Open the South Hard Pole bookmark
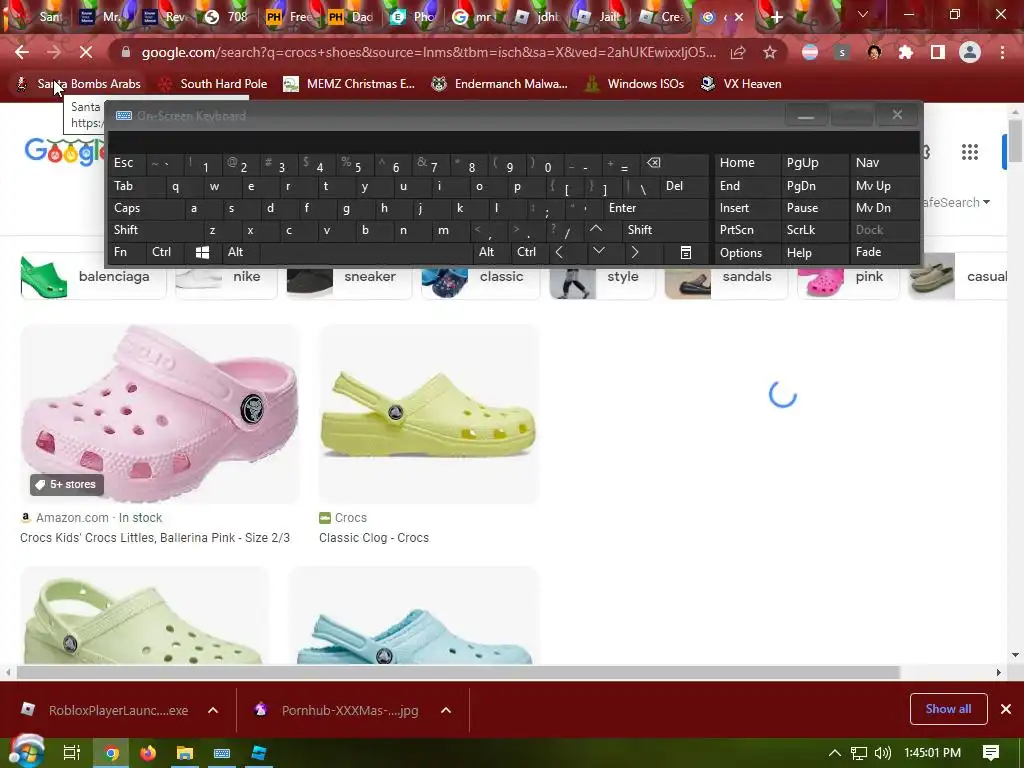 [214, 84]
